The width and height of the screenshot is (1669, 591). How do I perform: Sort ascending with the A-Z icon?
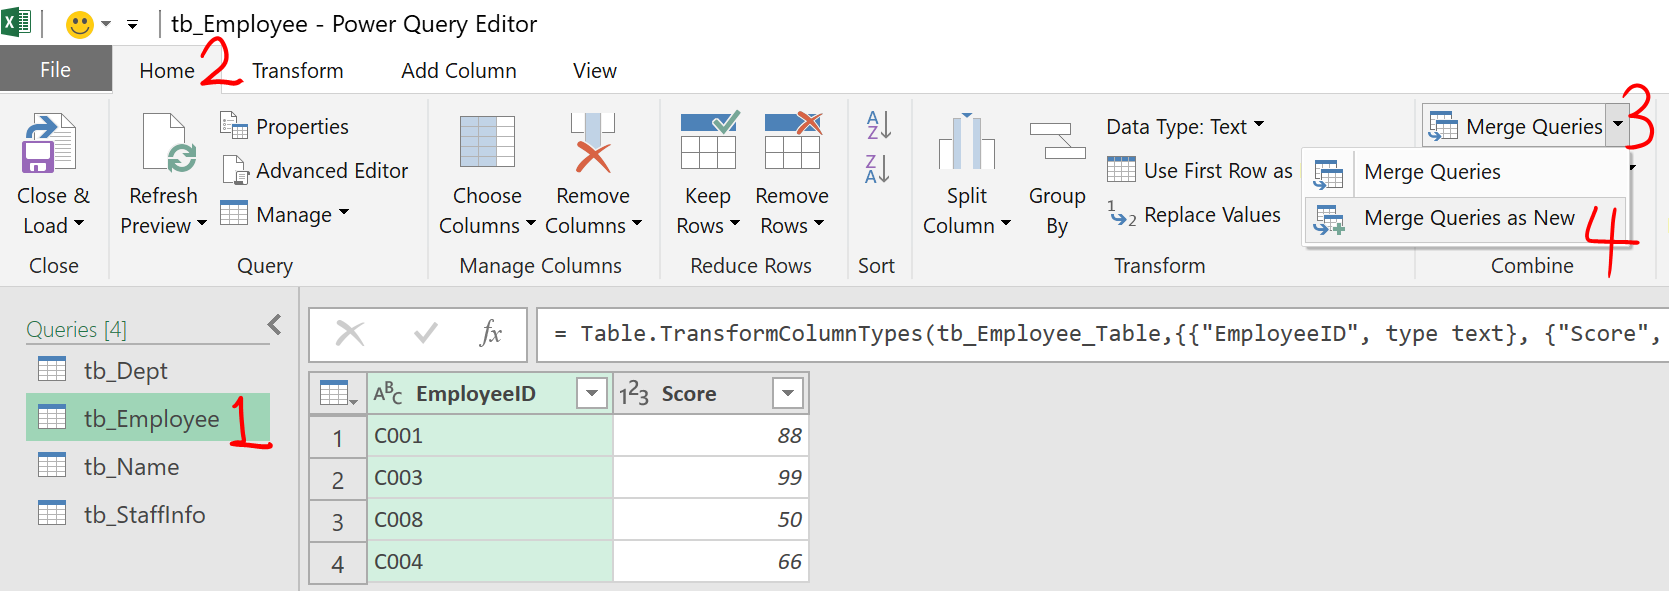point(877,125)
